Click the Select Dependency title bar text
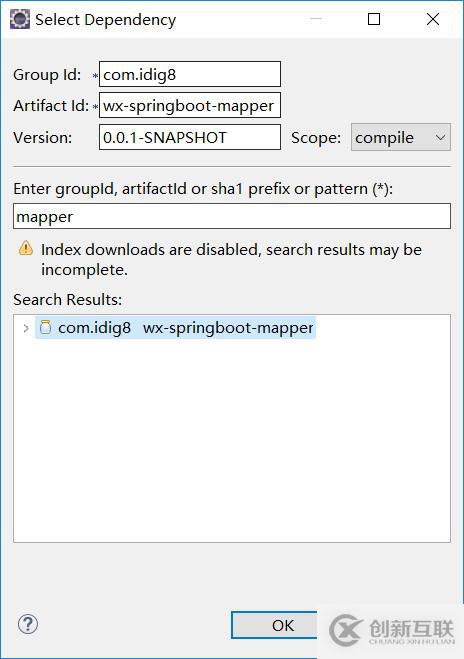Image resolution: width=464 pixels, height=659 pixels. (x=105, y=20)
